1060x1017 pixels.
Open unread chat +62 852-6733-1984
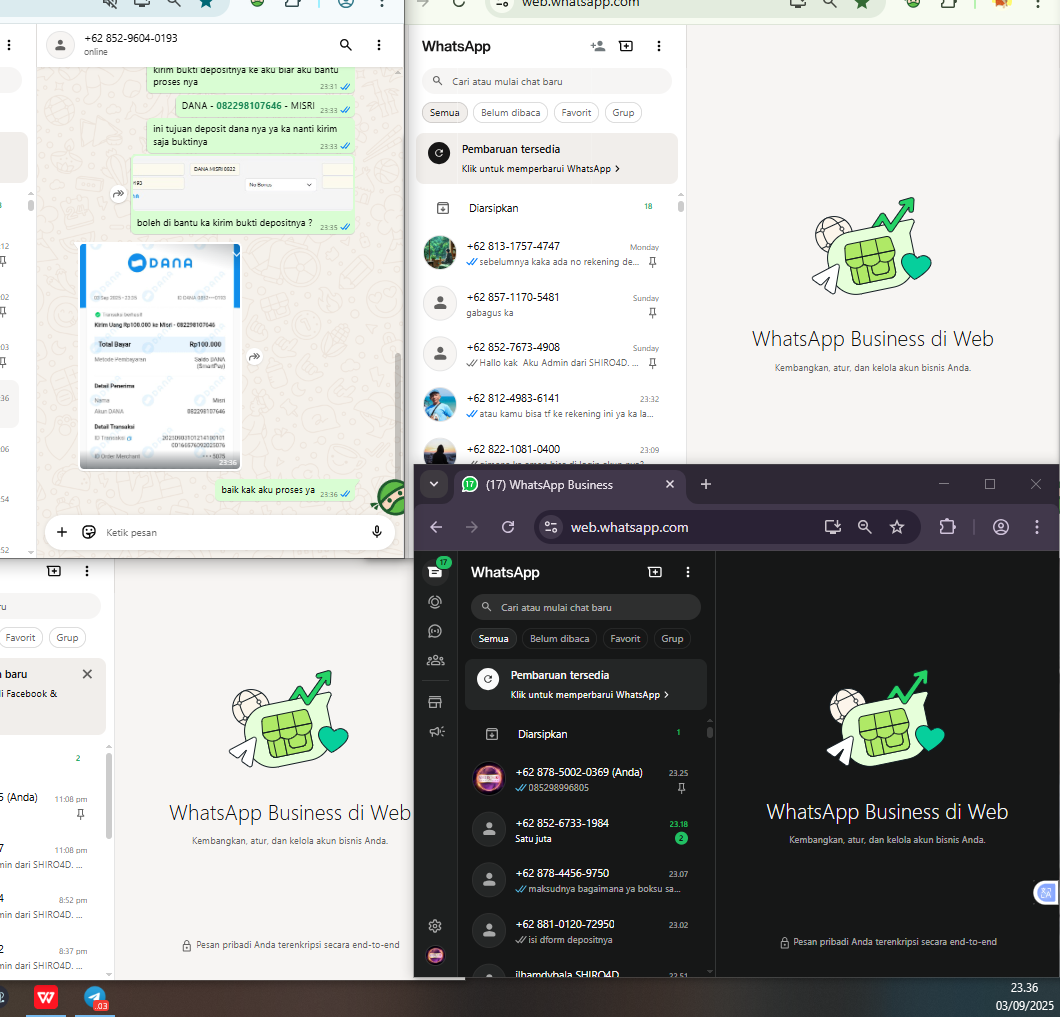click(x=585, y=830)
